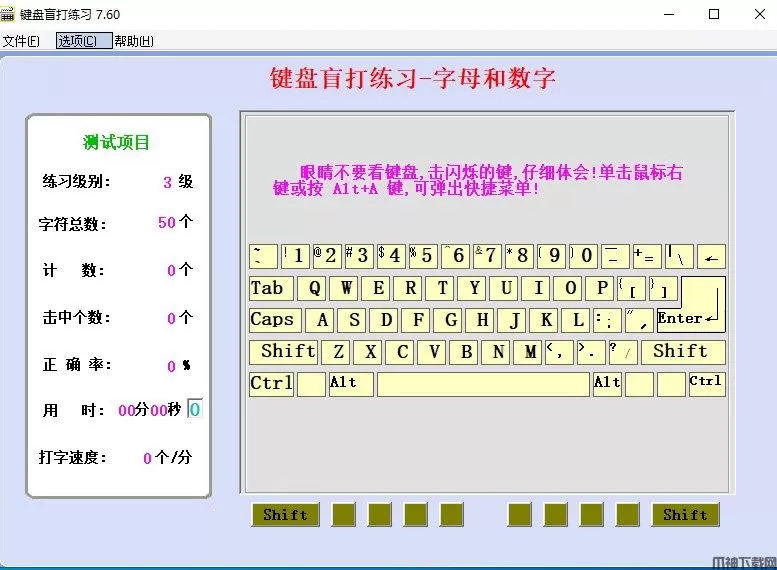
Task: Click the number 0 key
Action: tap(583, 256)
